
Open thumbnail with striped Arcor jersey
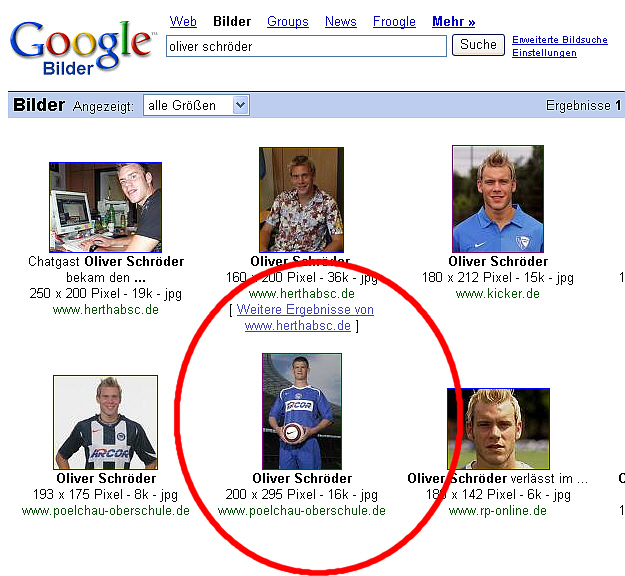click(106, 422)
